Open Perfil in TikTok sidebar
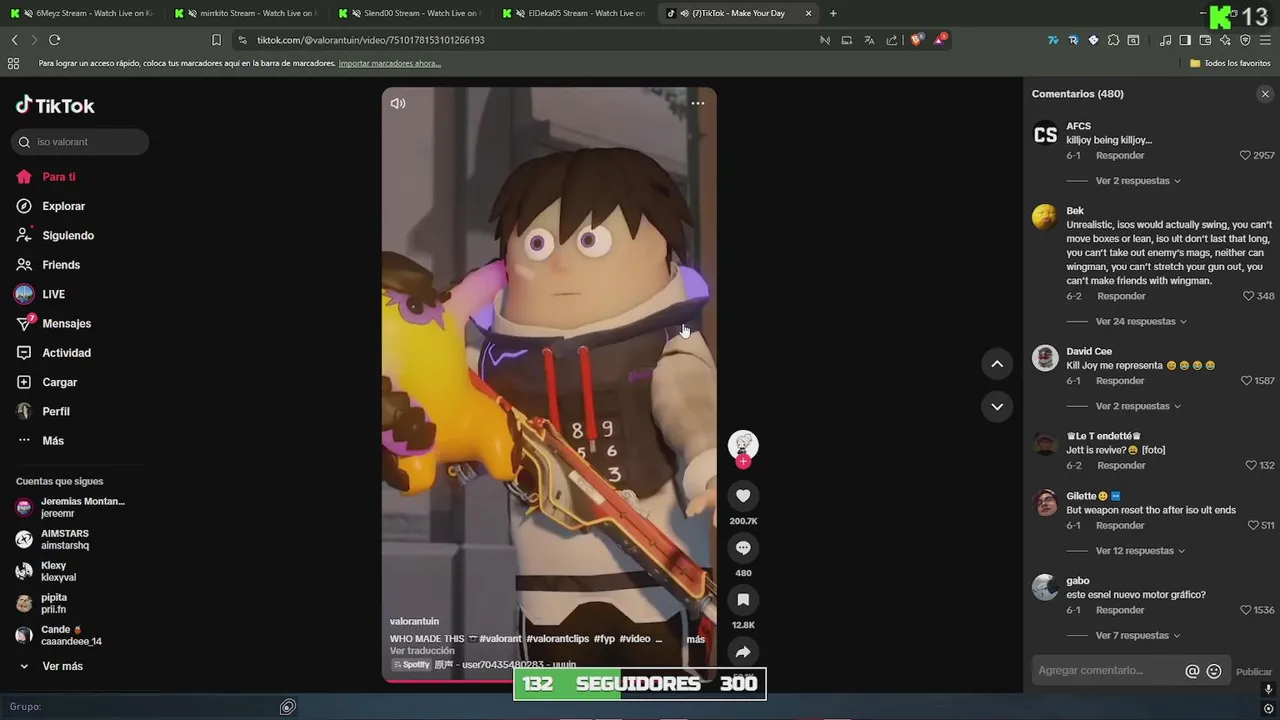Screen dimensions: 1280x720 (x=56, y=412)
